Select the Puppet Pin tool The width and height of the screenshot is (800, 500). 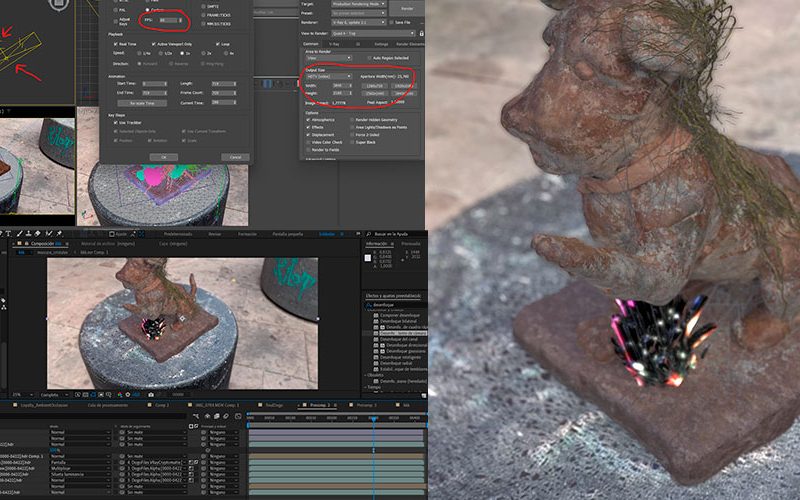point(59,233)
